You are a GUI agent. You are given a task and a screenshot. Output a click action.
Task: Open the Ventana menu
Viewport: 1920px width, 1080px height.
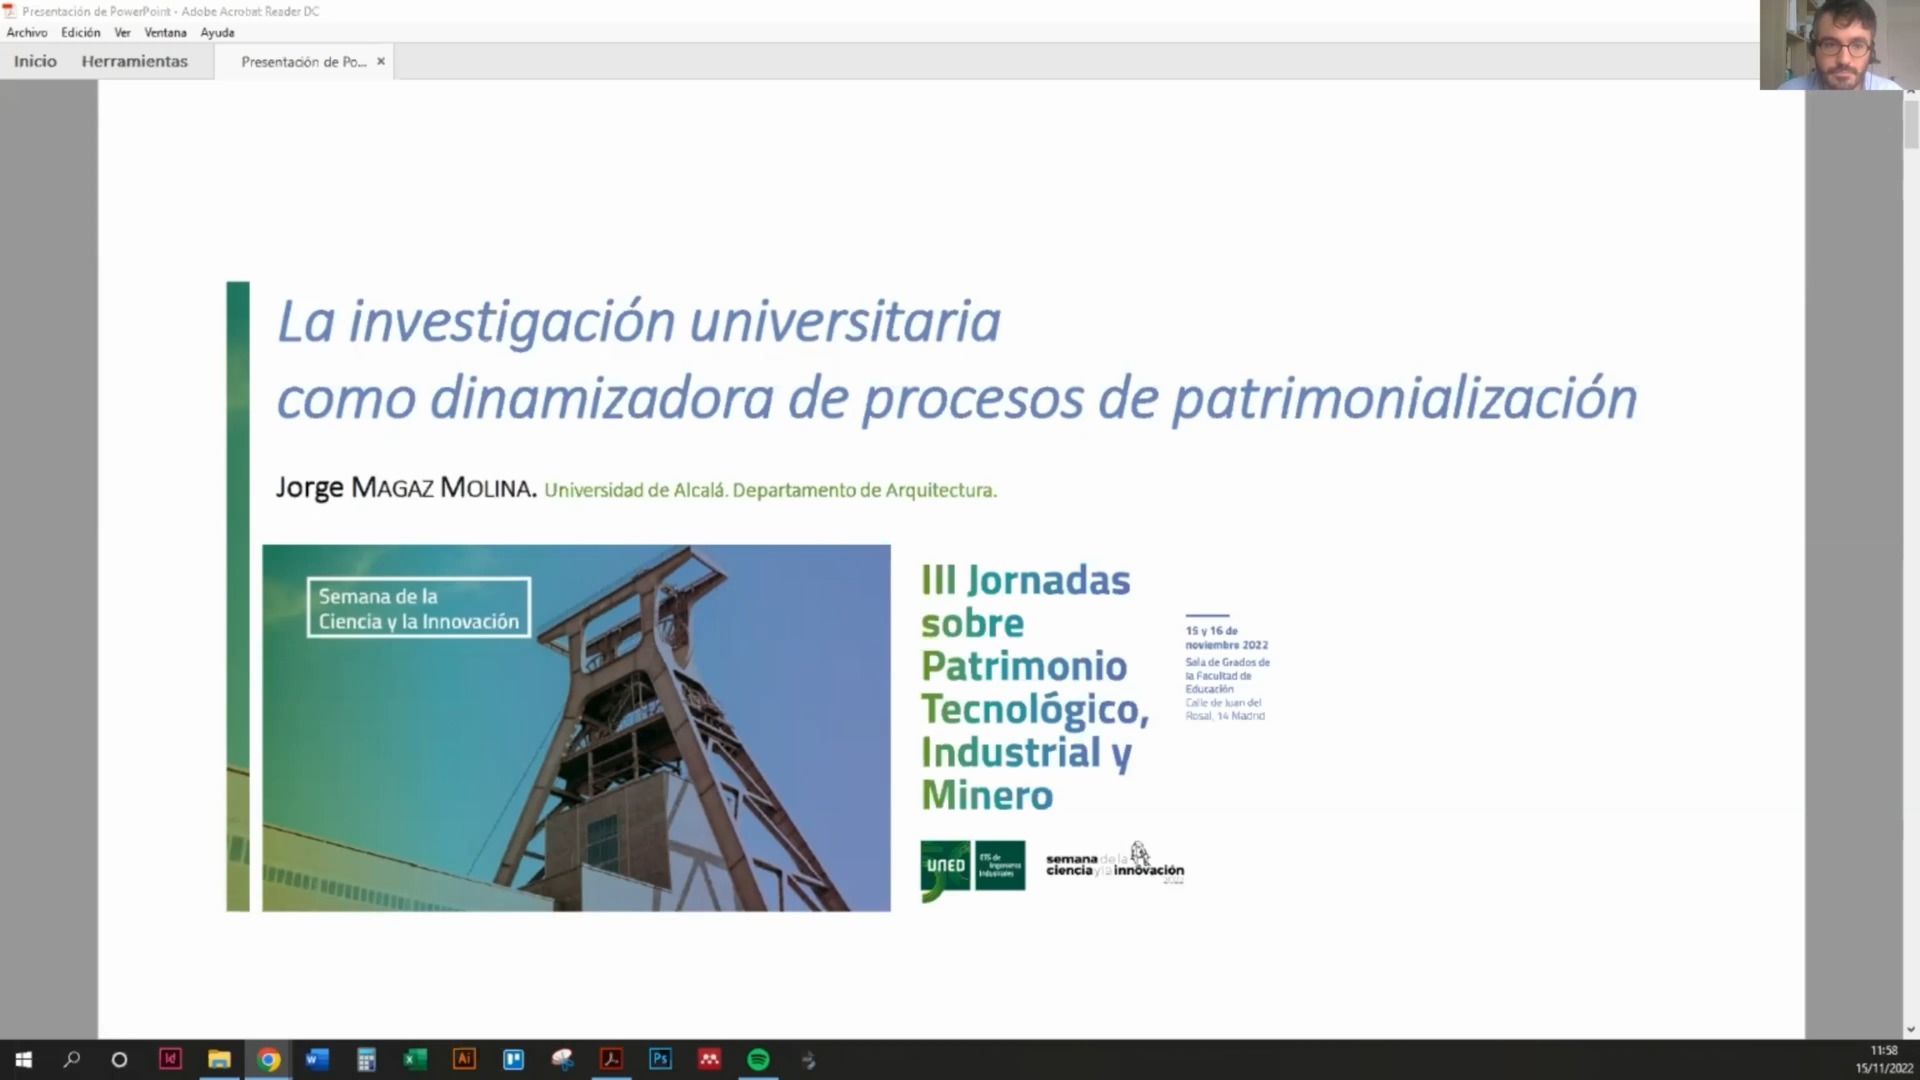point(165,32)
